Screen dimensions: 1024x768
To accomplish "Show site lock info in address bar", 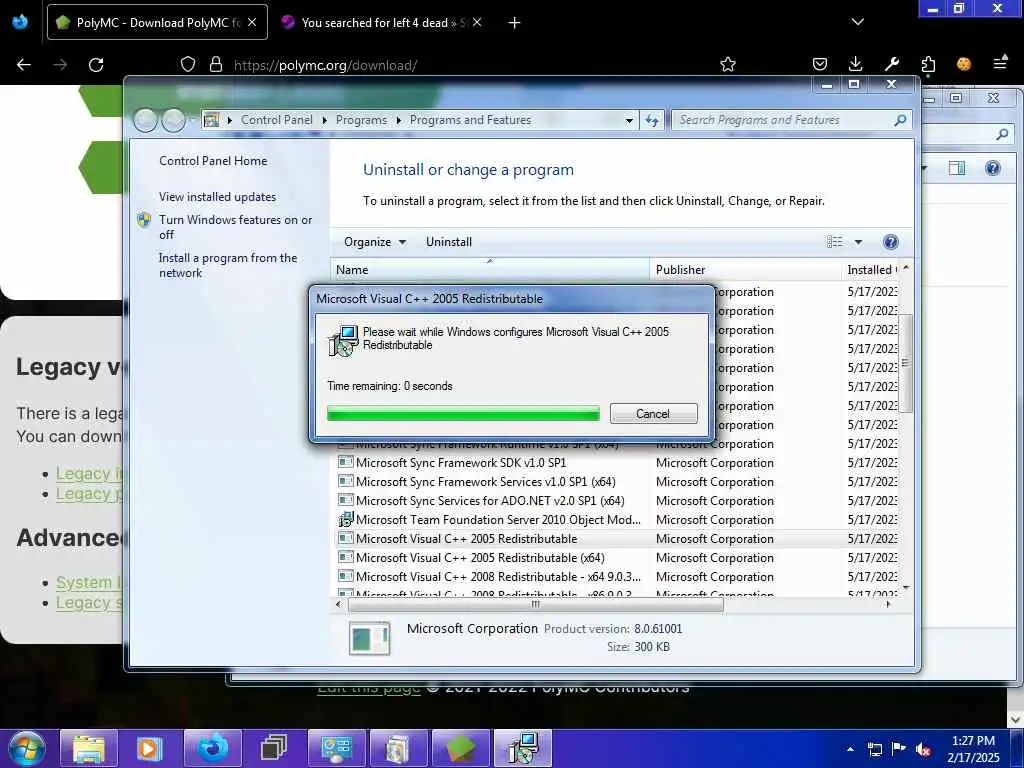I will (216, 65).
